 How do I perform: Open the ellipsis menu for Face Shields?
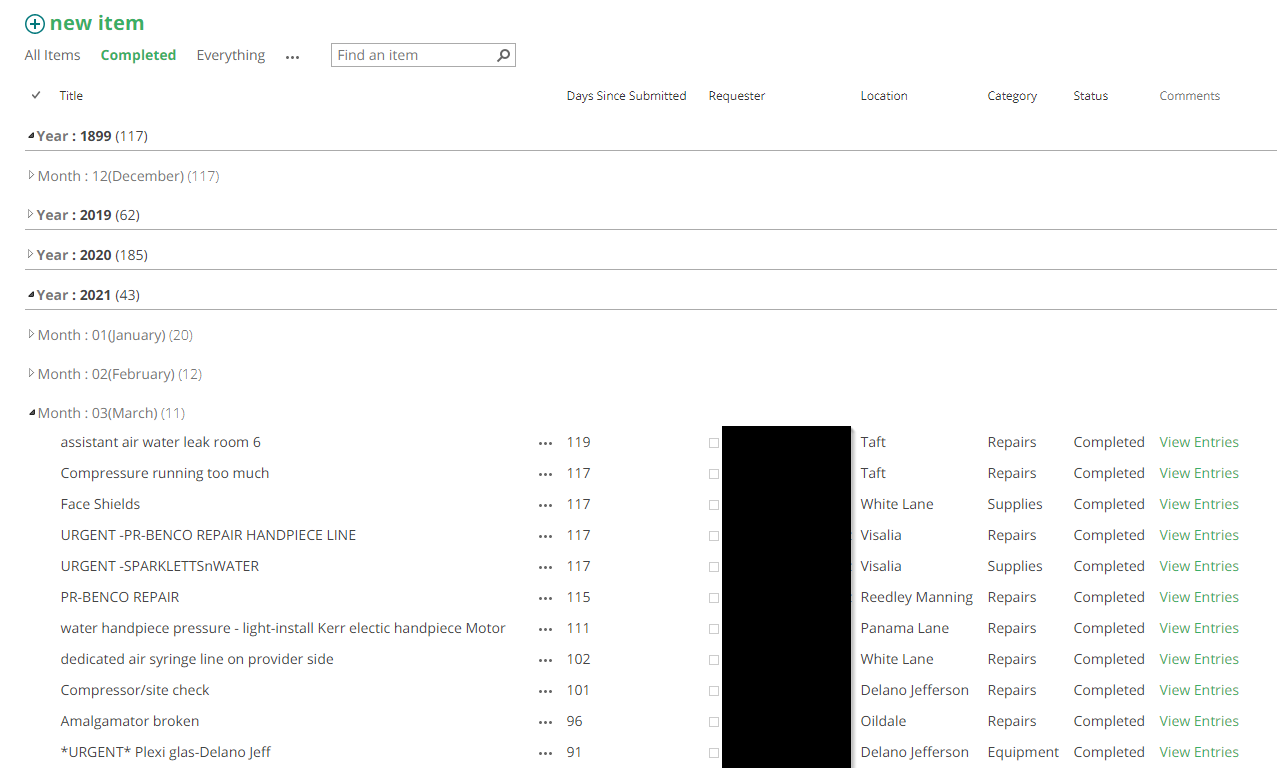[x=546, y=504]
